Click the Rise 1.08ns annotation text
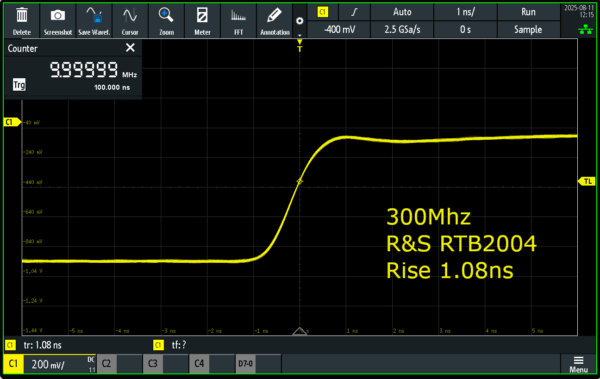Screen dimensions: 600x379 pos(450,270)
